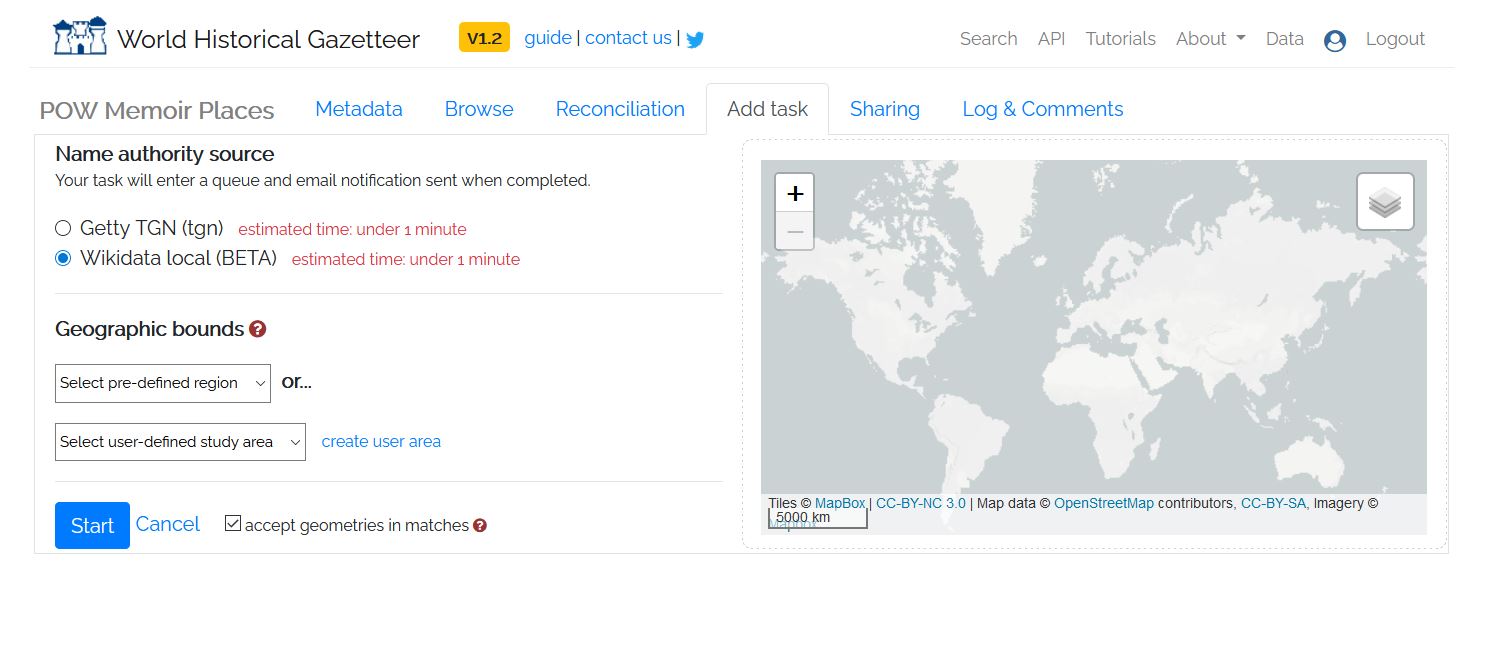Image resolution: width=1496 pixels, height=671 pixels.
Task: Open the Select pre-defined region dropdown
Action: tap(163, 383)
